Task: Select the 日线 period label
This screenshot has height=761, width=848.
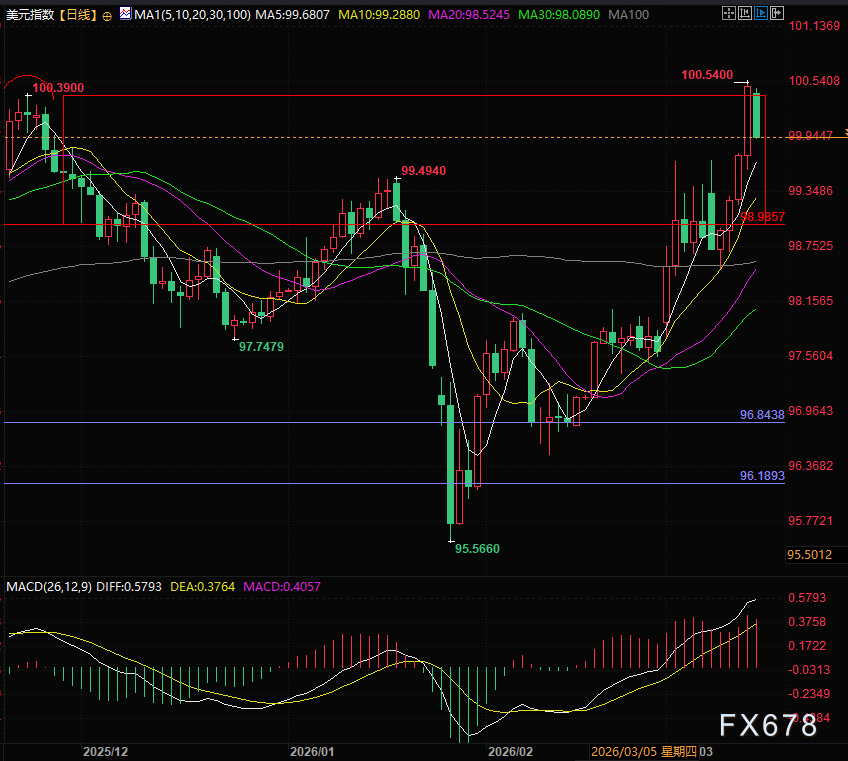Action: (79, 15)
